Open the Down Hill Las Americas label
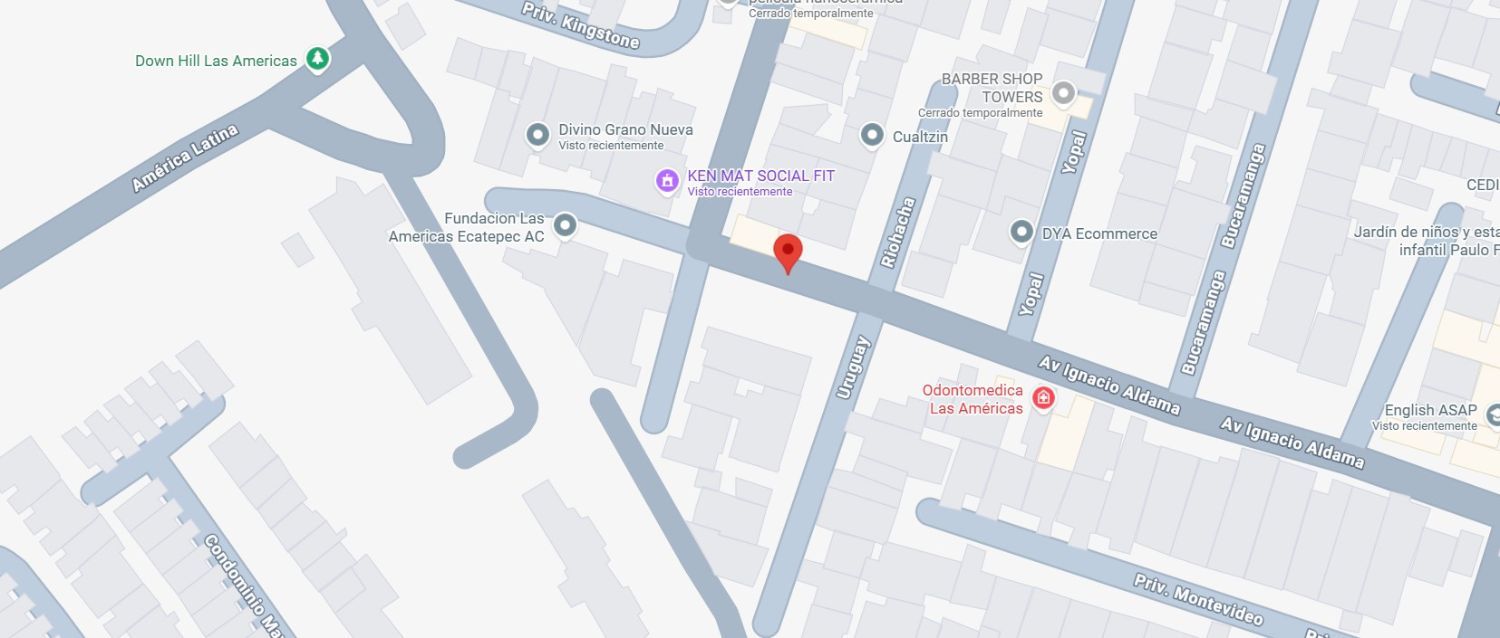 216,61
